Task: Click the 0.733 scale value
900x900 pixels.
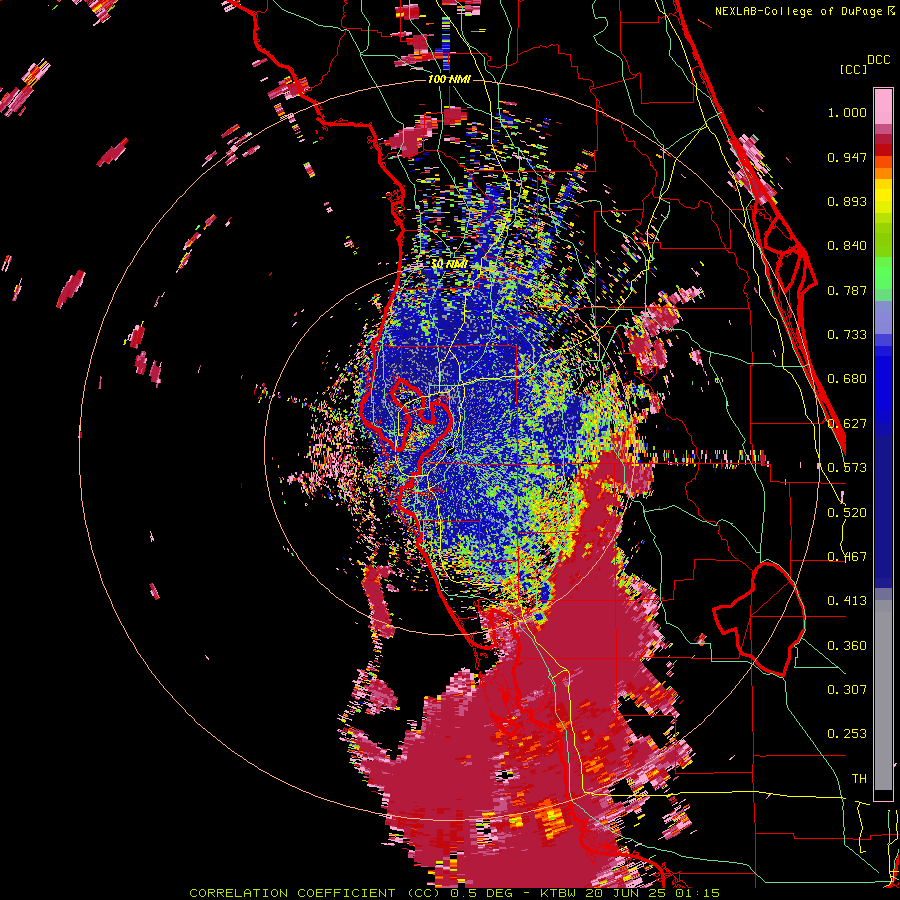Action: (847, 335)
